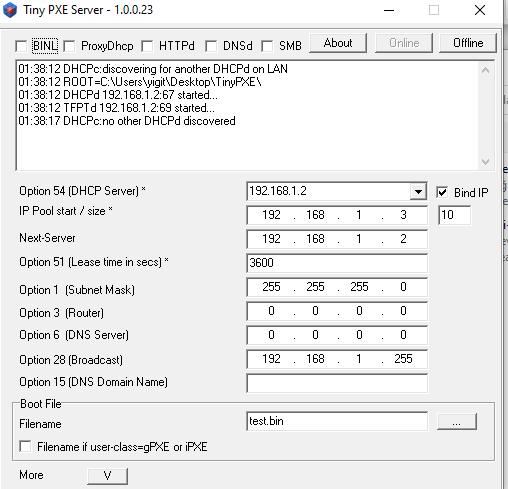Uncheck the Bind IP checkbox

442,192
